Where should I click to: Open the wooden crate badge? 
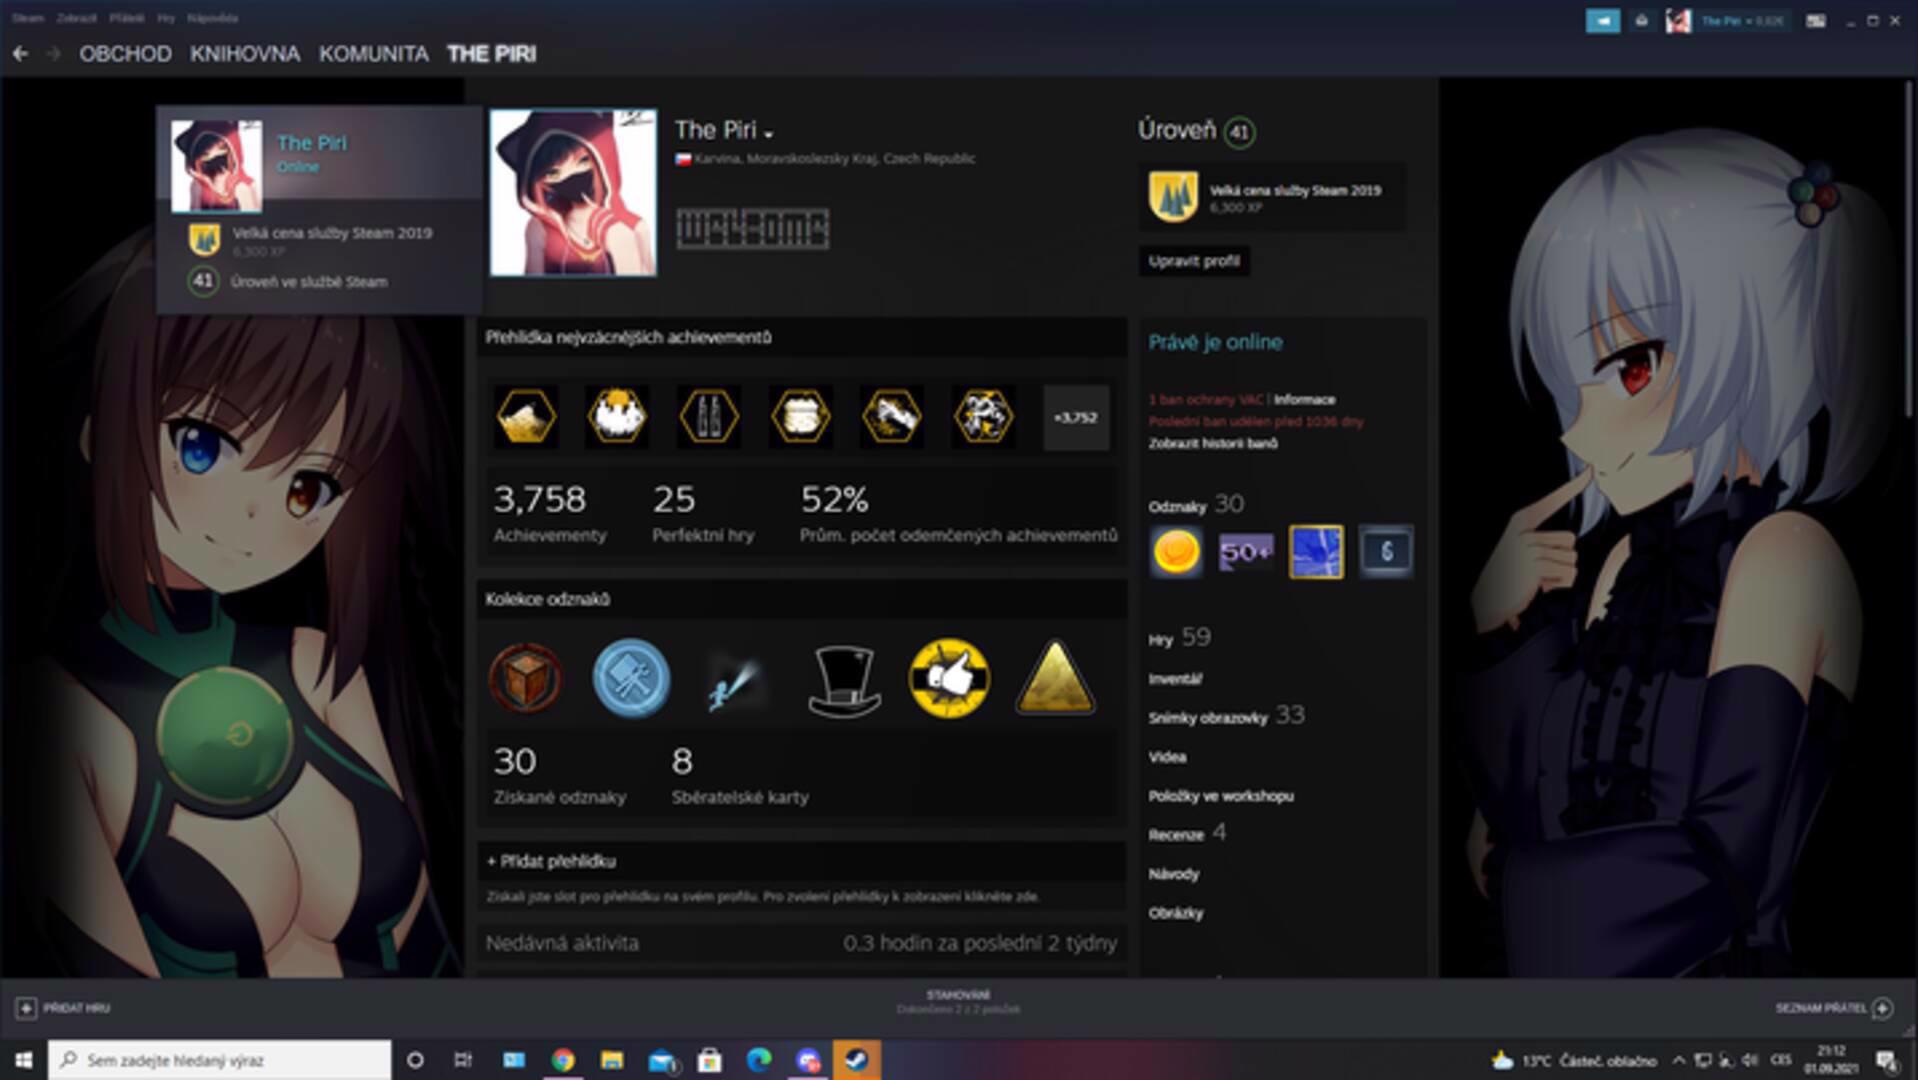click(526, 679)
